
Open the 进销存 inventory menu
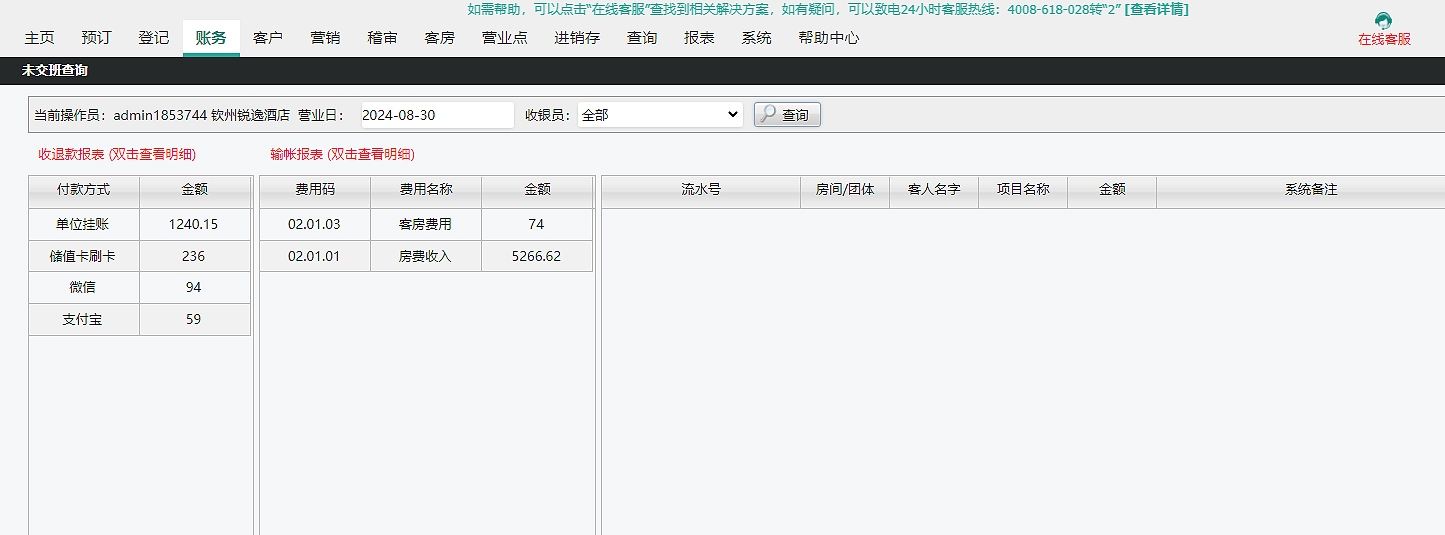pos(577,38)
